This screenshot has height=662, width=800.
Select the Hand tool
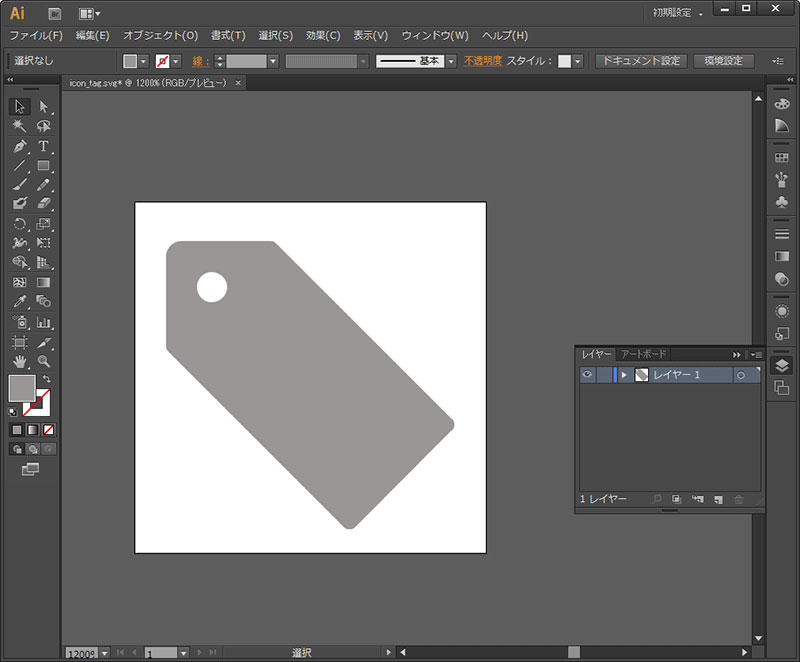coord(19,362)
